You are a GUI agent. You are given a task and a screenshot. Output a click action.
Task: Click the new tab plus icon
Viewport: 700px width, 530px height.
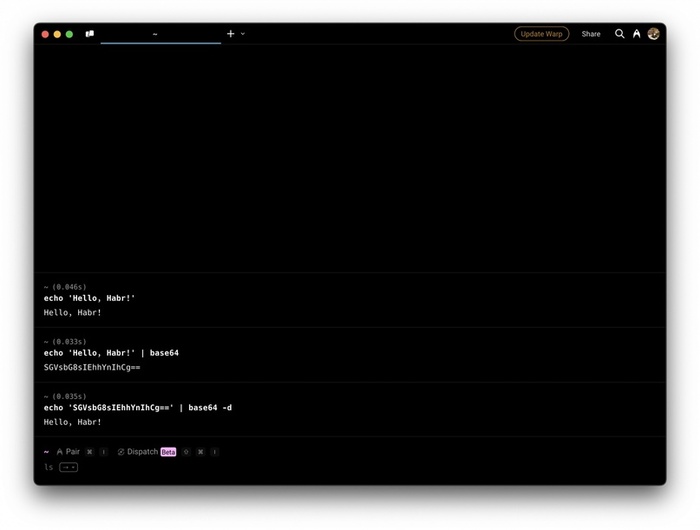point(231,34)
